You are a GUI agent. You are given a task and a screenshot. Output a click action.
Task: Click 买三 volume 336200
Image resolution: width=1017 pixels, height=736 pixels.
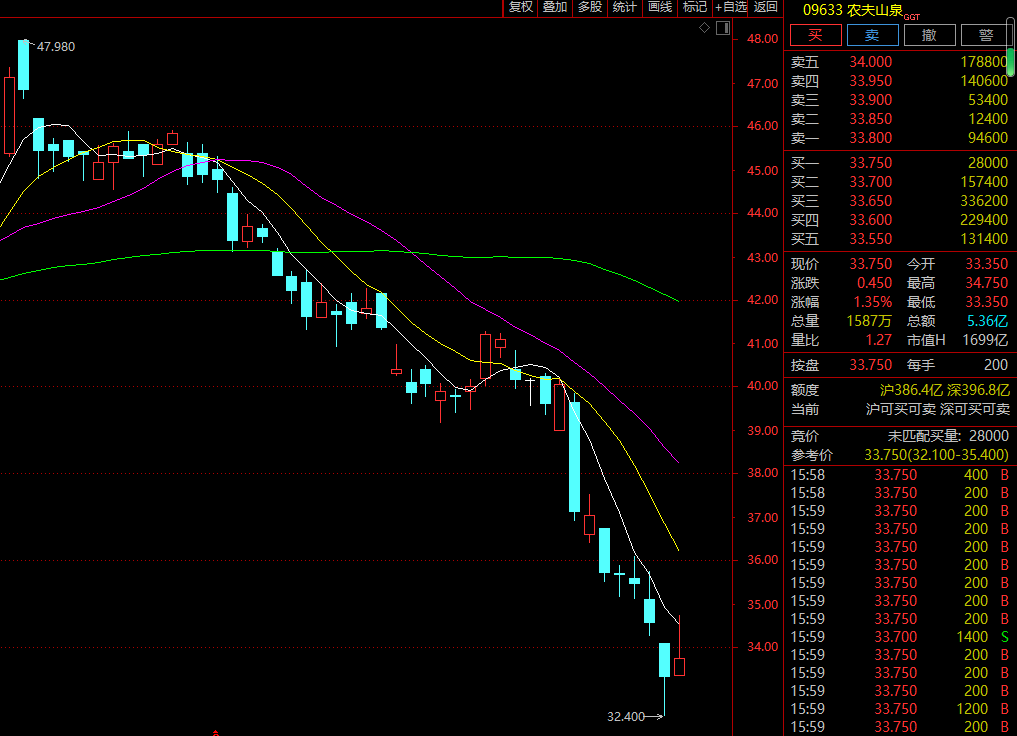[x=984, y=201]
